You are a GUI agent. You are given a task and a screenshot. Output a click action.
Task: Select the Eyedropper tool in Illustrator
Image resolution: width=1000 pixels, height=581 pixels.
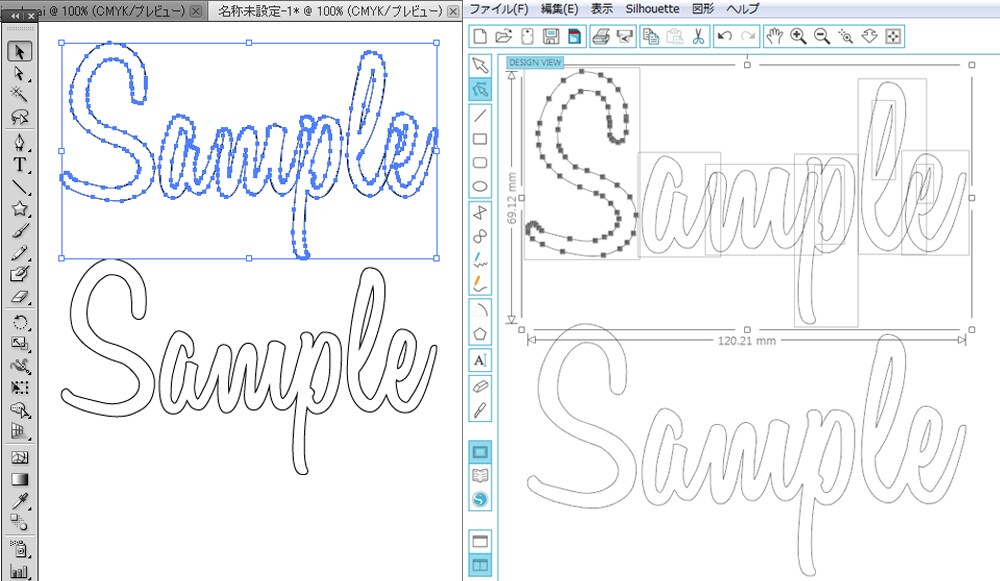20,500
